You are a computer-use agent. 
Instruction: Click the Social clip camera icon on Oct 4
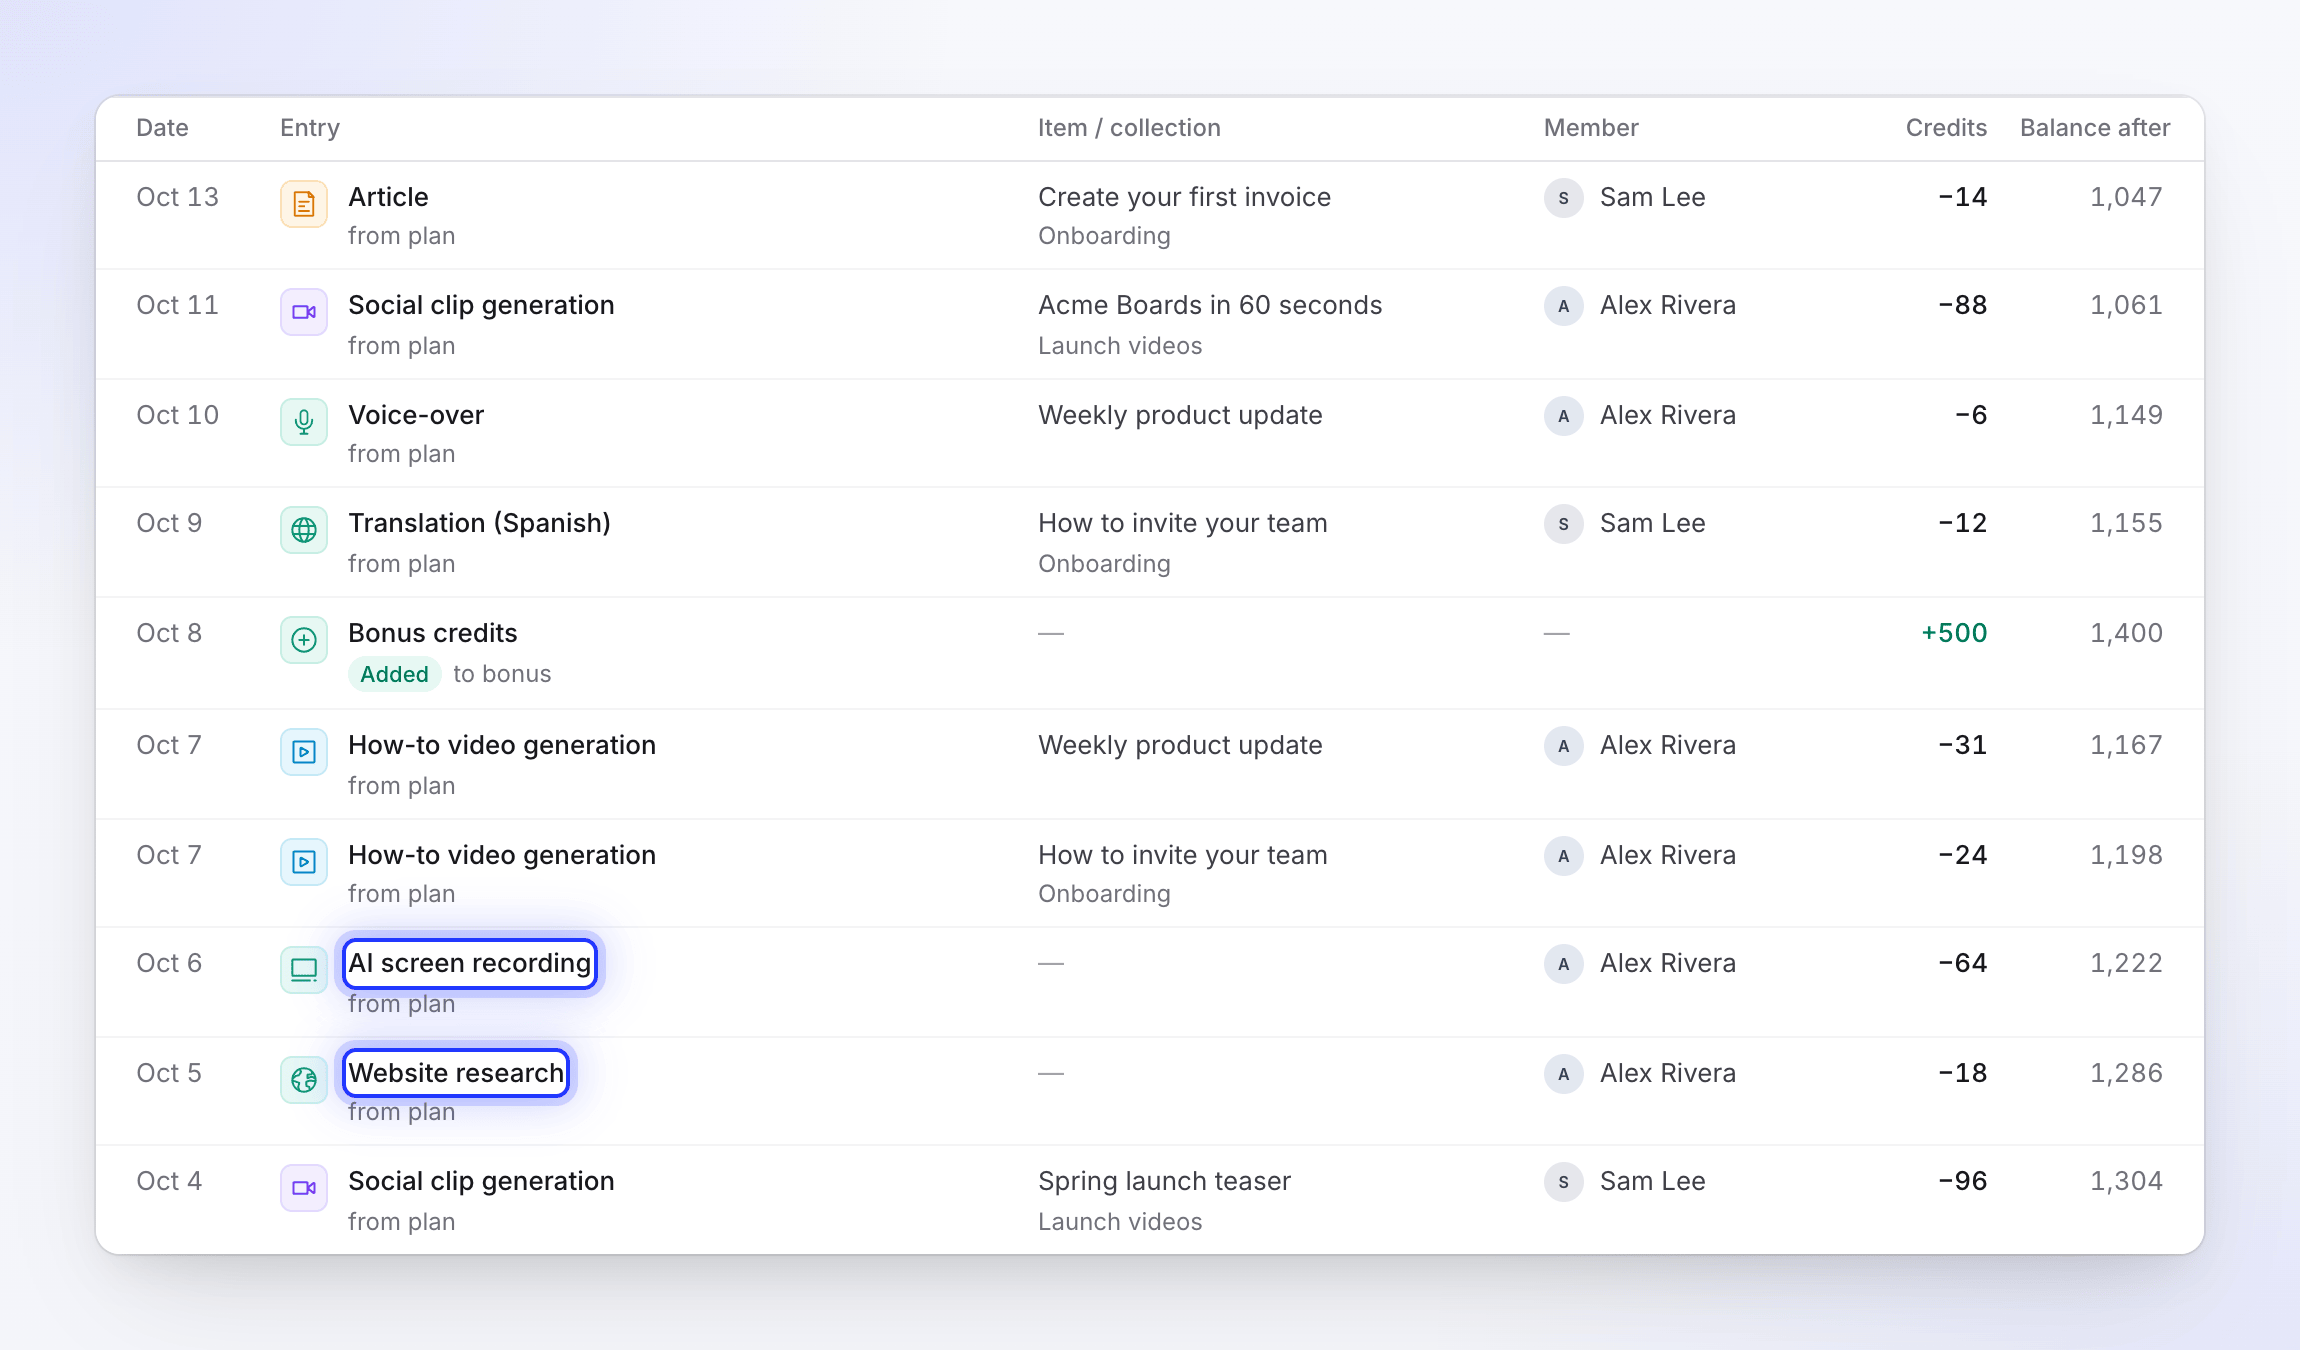pos(304,1188)
